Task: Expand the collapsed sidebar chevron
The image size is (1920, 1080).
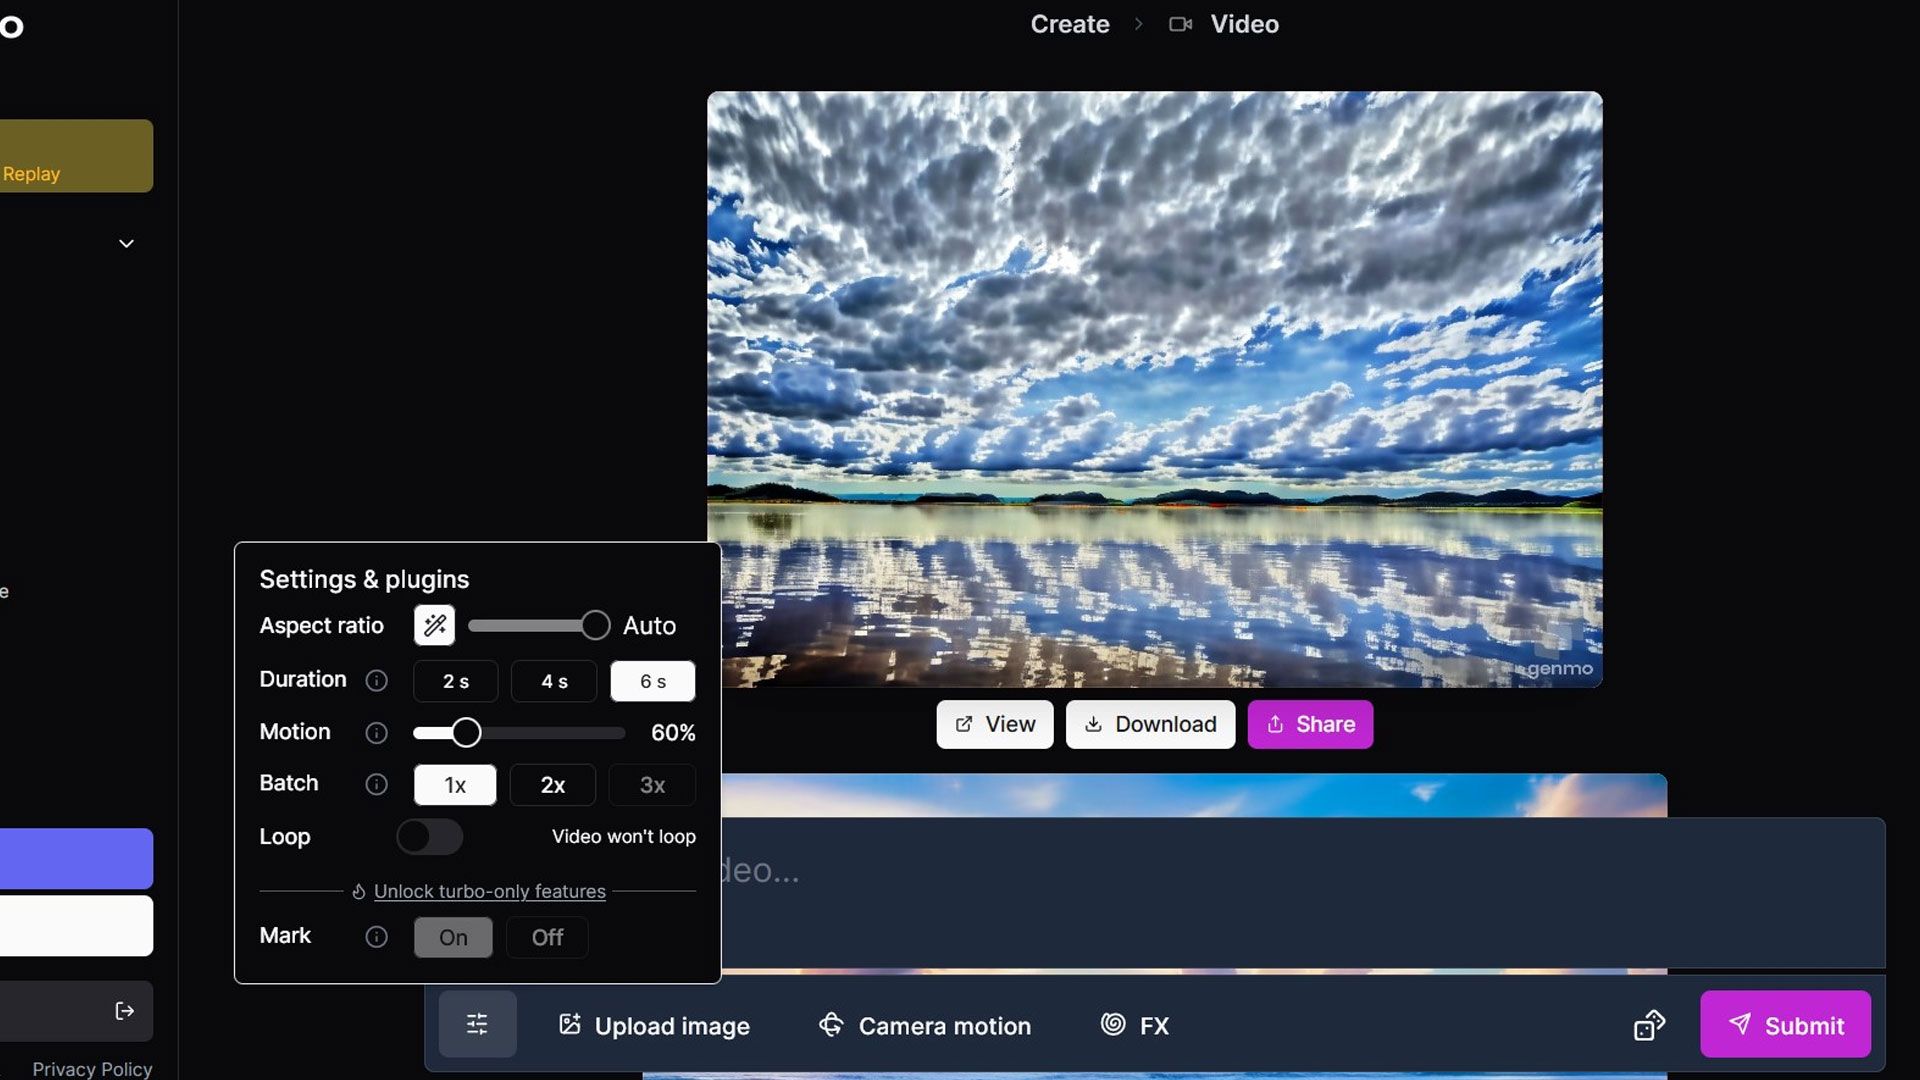Action: point(127,244)
